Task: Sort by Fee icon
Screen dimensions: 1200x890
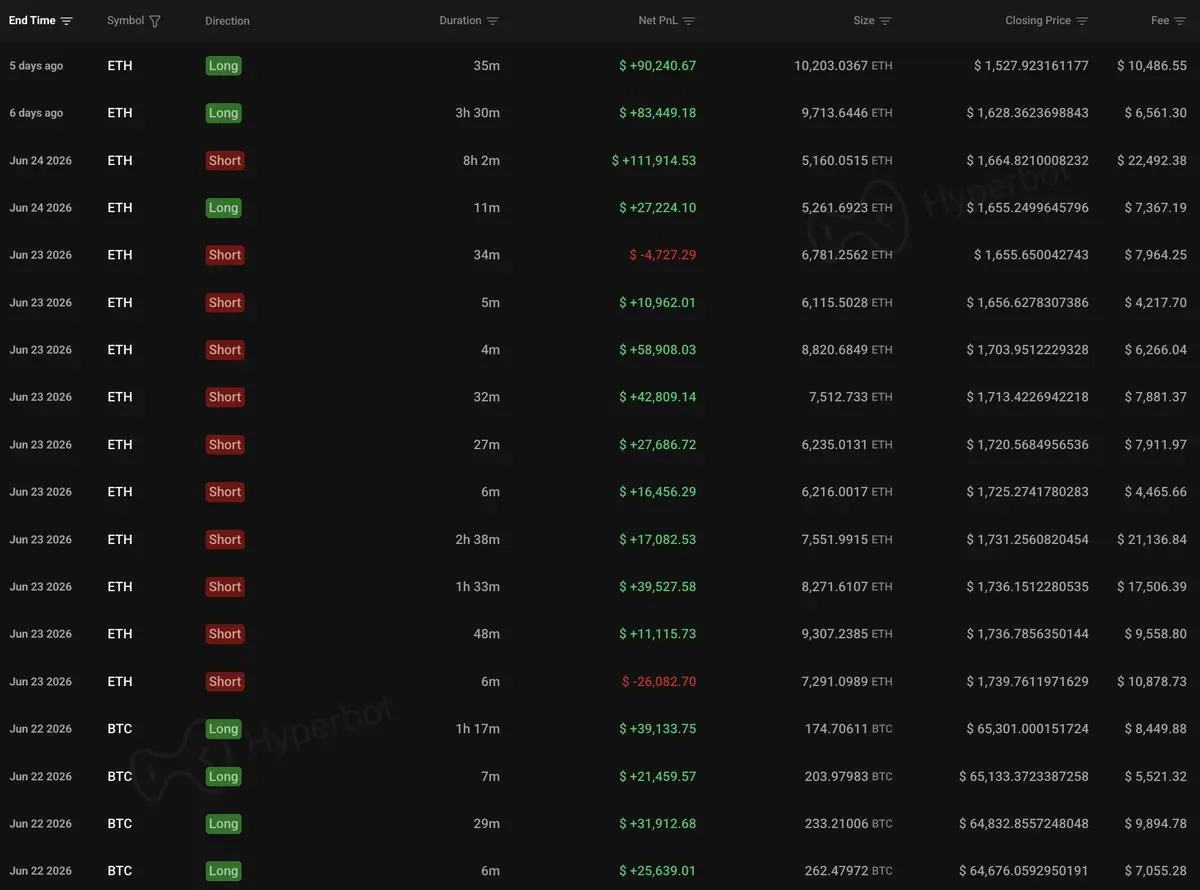Action: tap(1180, 21)
